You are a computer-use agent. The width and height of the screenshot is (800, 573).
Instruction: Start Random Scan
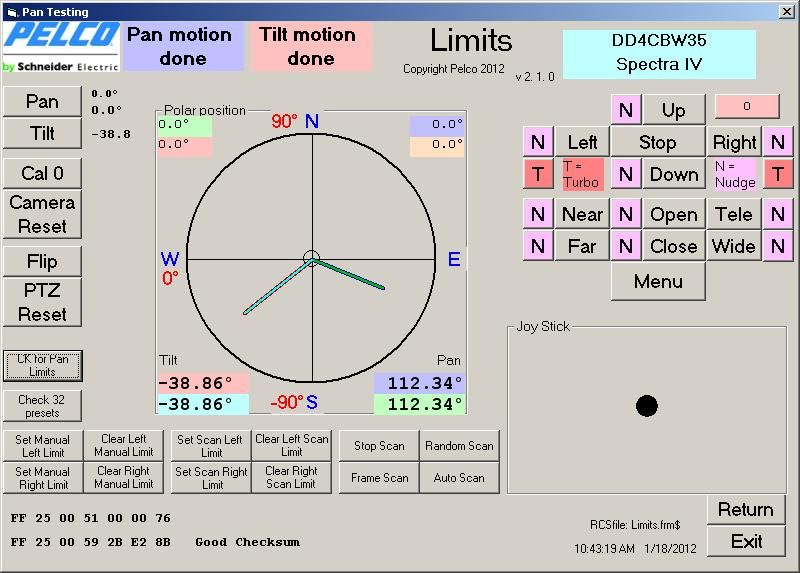coord(459,446)
